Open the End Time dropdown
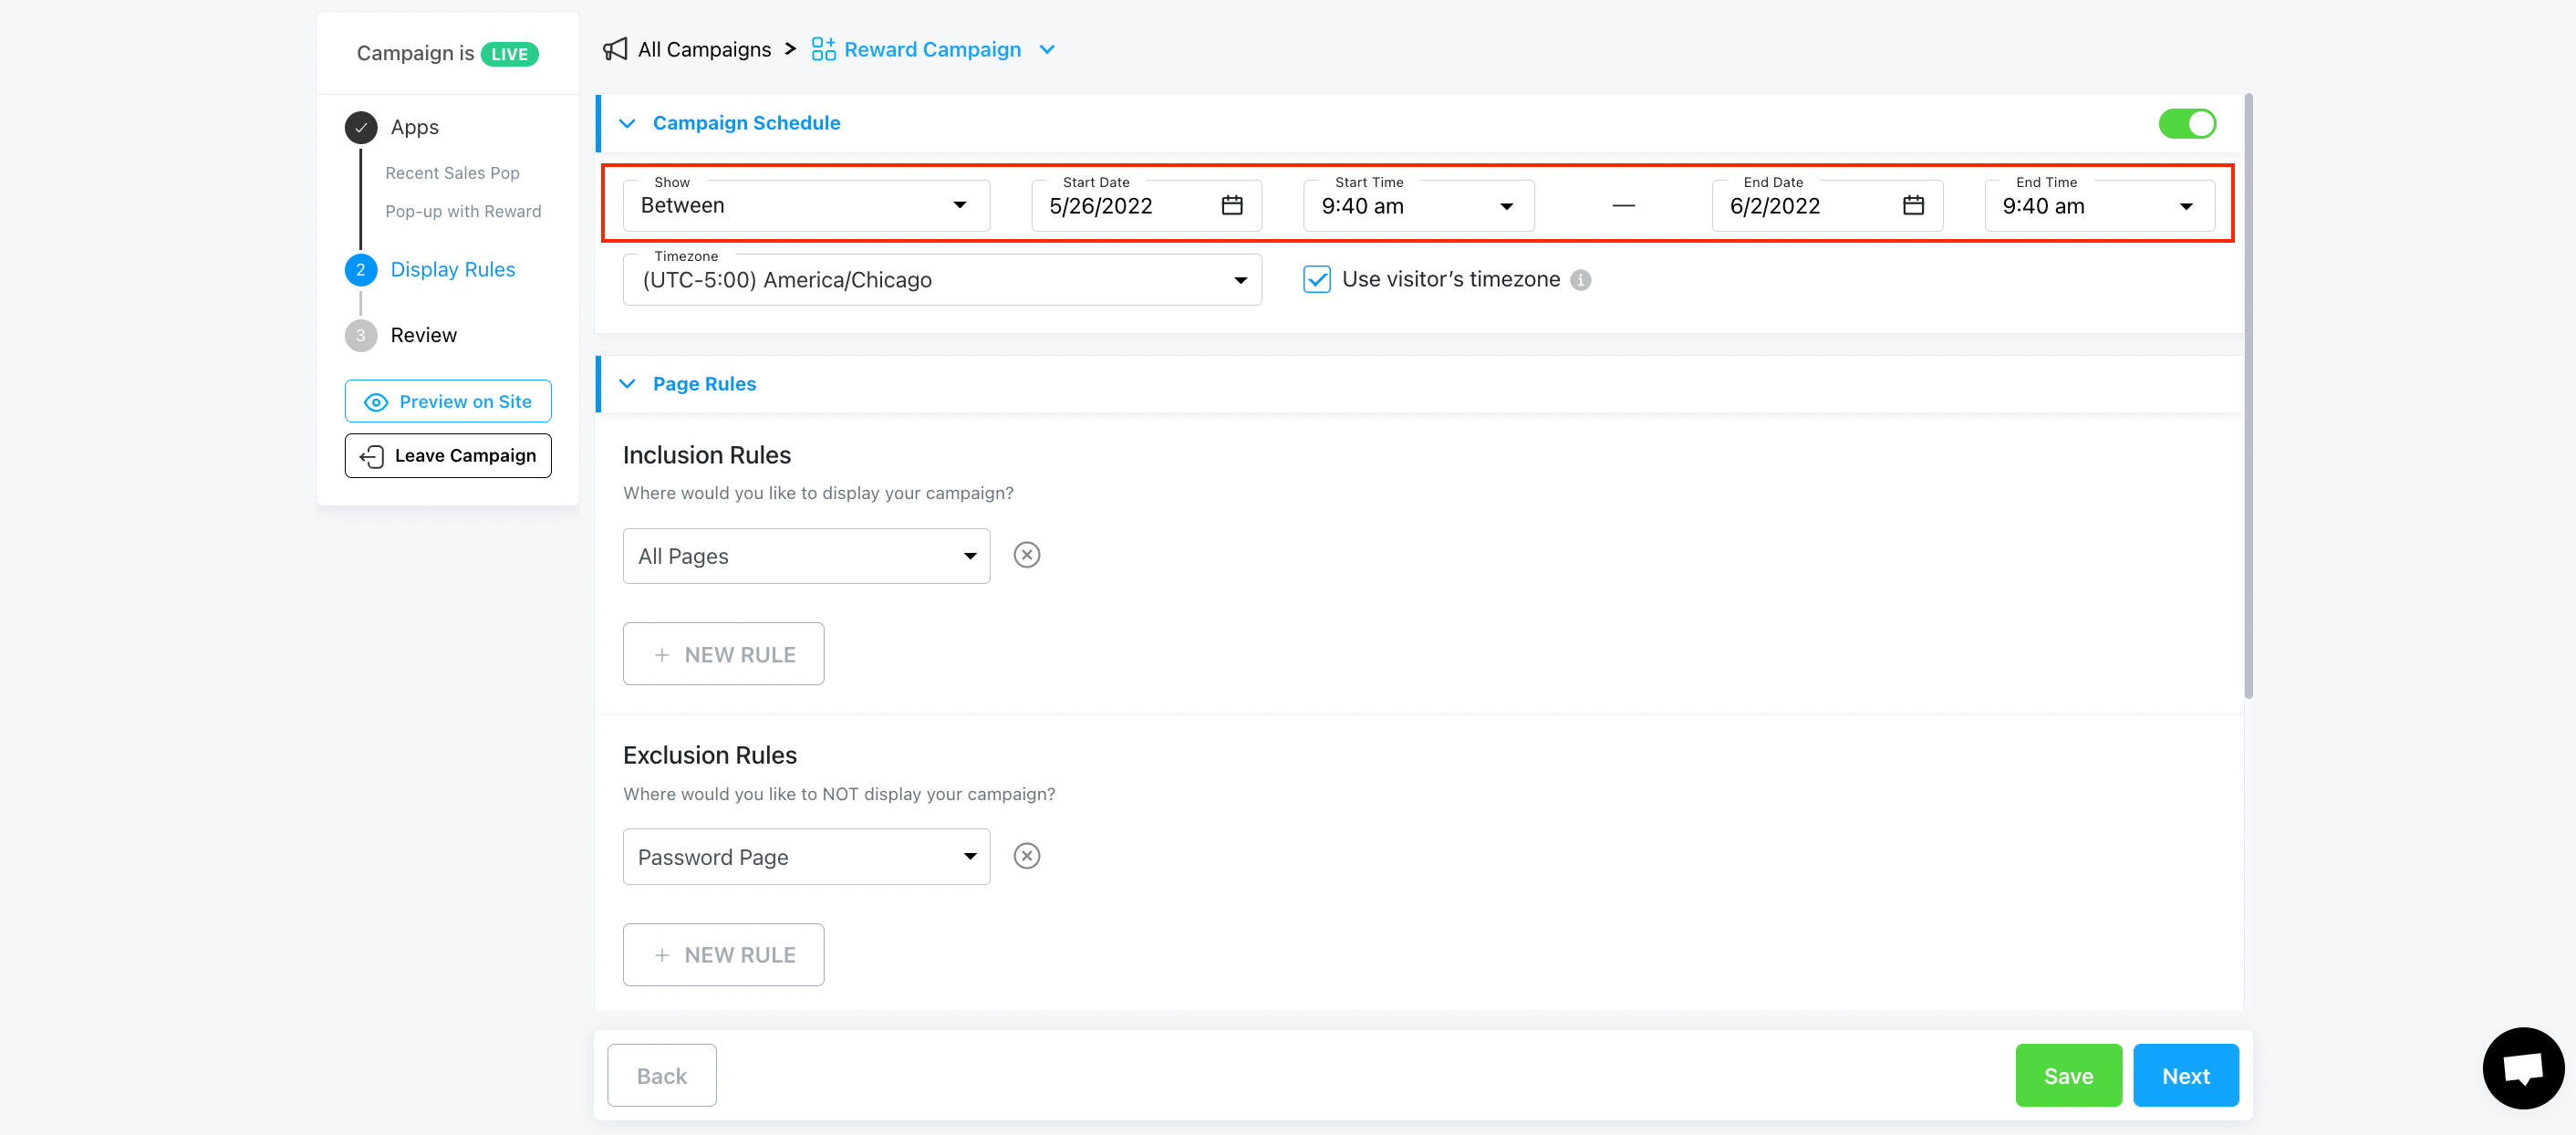This screenshot has width=2576, height=1135. pyautogui.click(x=2099, y=205)
